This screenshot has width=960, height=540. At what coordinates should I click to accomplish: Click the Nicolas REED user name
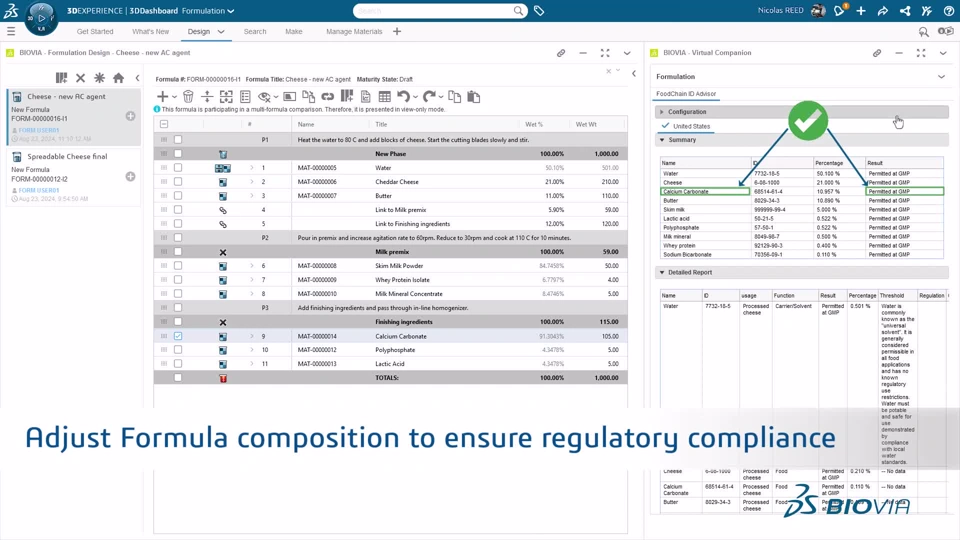pos(781,10)
